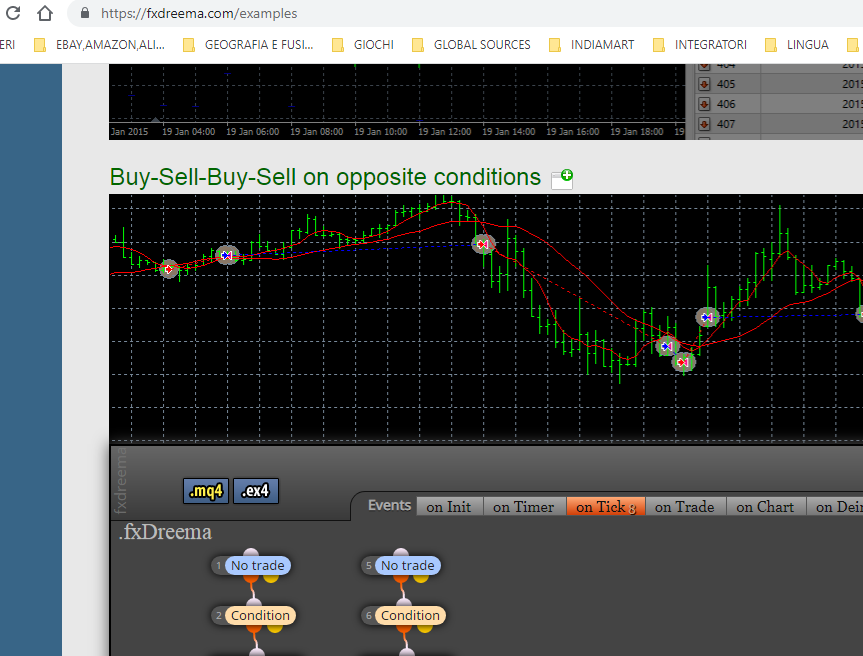
Task: Switch to the on Chart events tab
Action: tap(765, 506)
